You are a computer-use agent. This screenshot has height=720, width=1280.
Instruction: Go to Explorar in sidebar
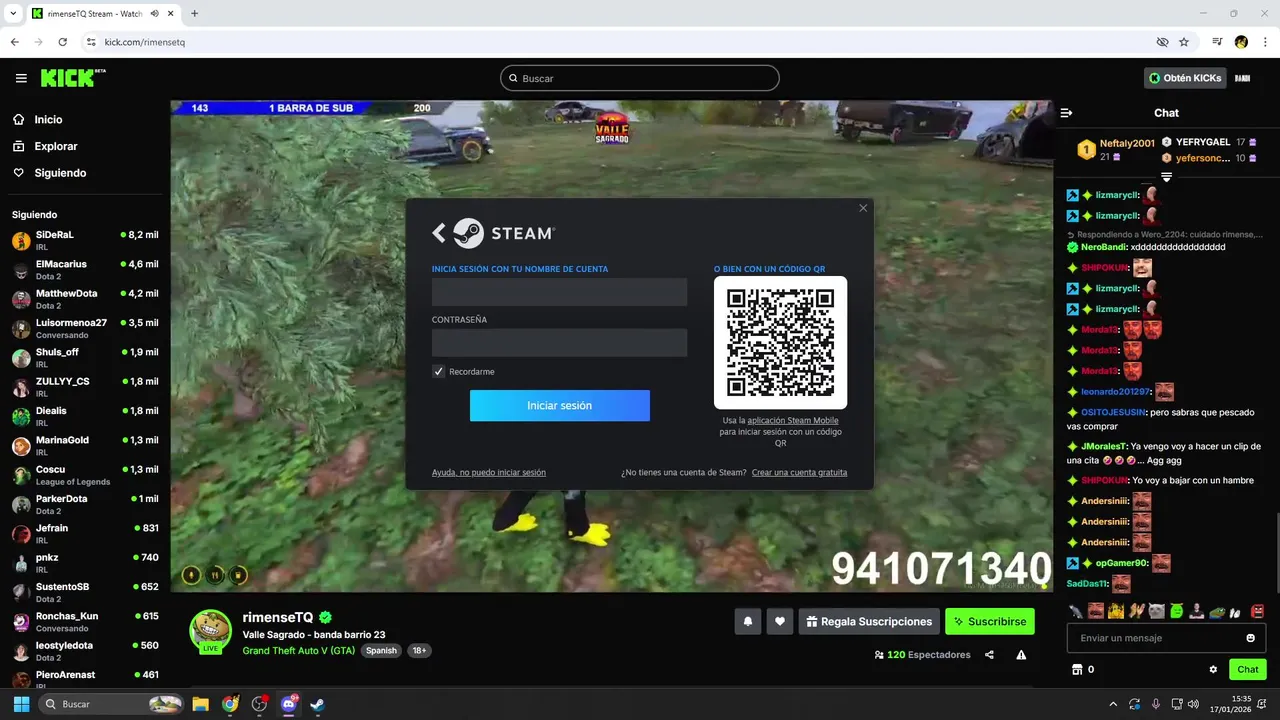point(55,146)
